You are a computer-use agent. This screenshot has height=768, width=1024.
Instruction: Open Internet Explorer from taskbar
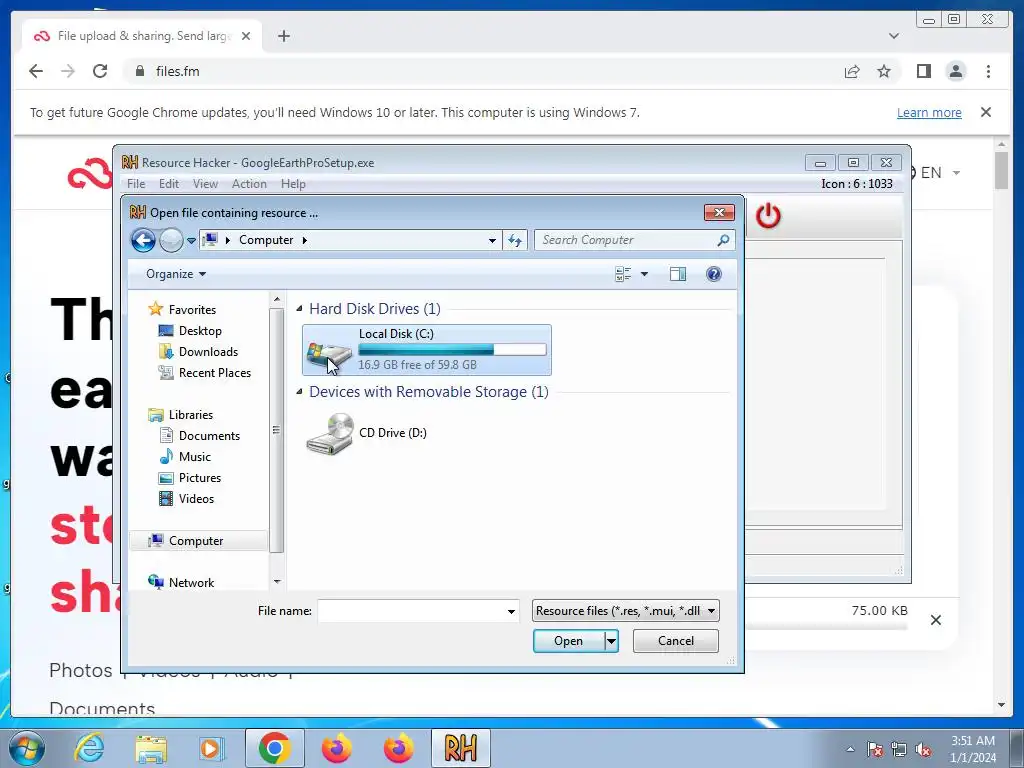click(89, 748)
